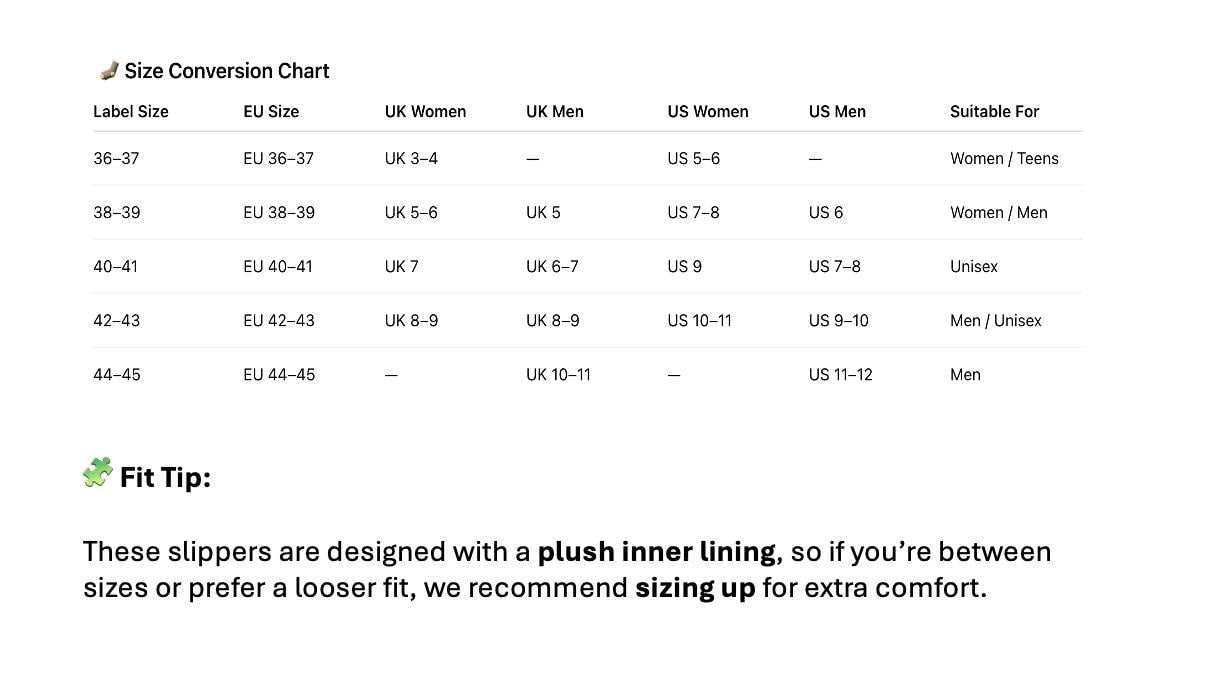
Task: Click the UK Women column header
Action: pyautogui.click(x=425, y=112)
